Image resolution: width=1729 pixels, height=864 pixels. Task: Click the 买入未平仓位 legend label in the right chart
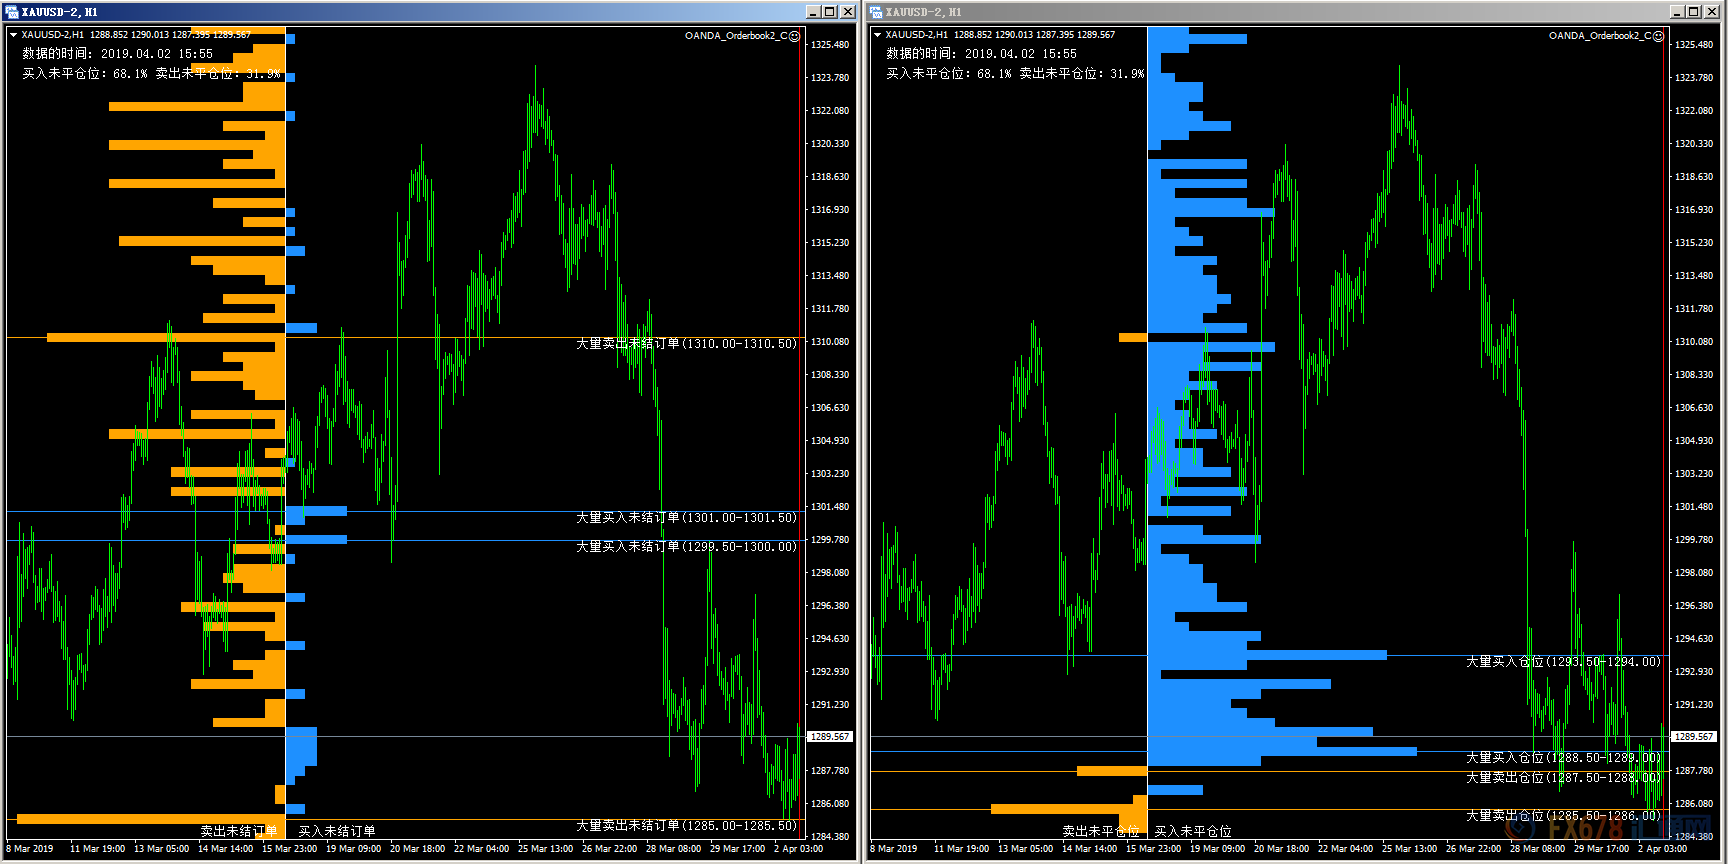[x=1193, y=831]
